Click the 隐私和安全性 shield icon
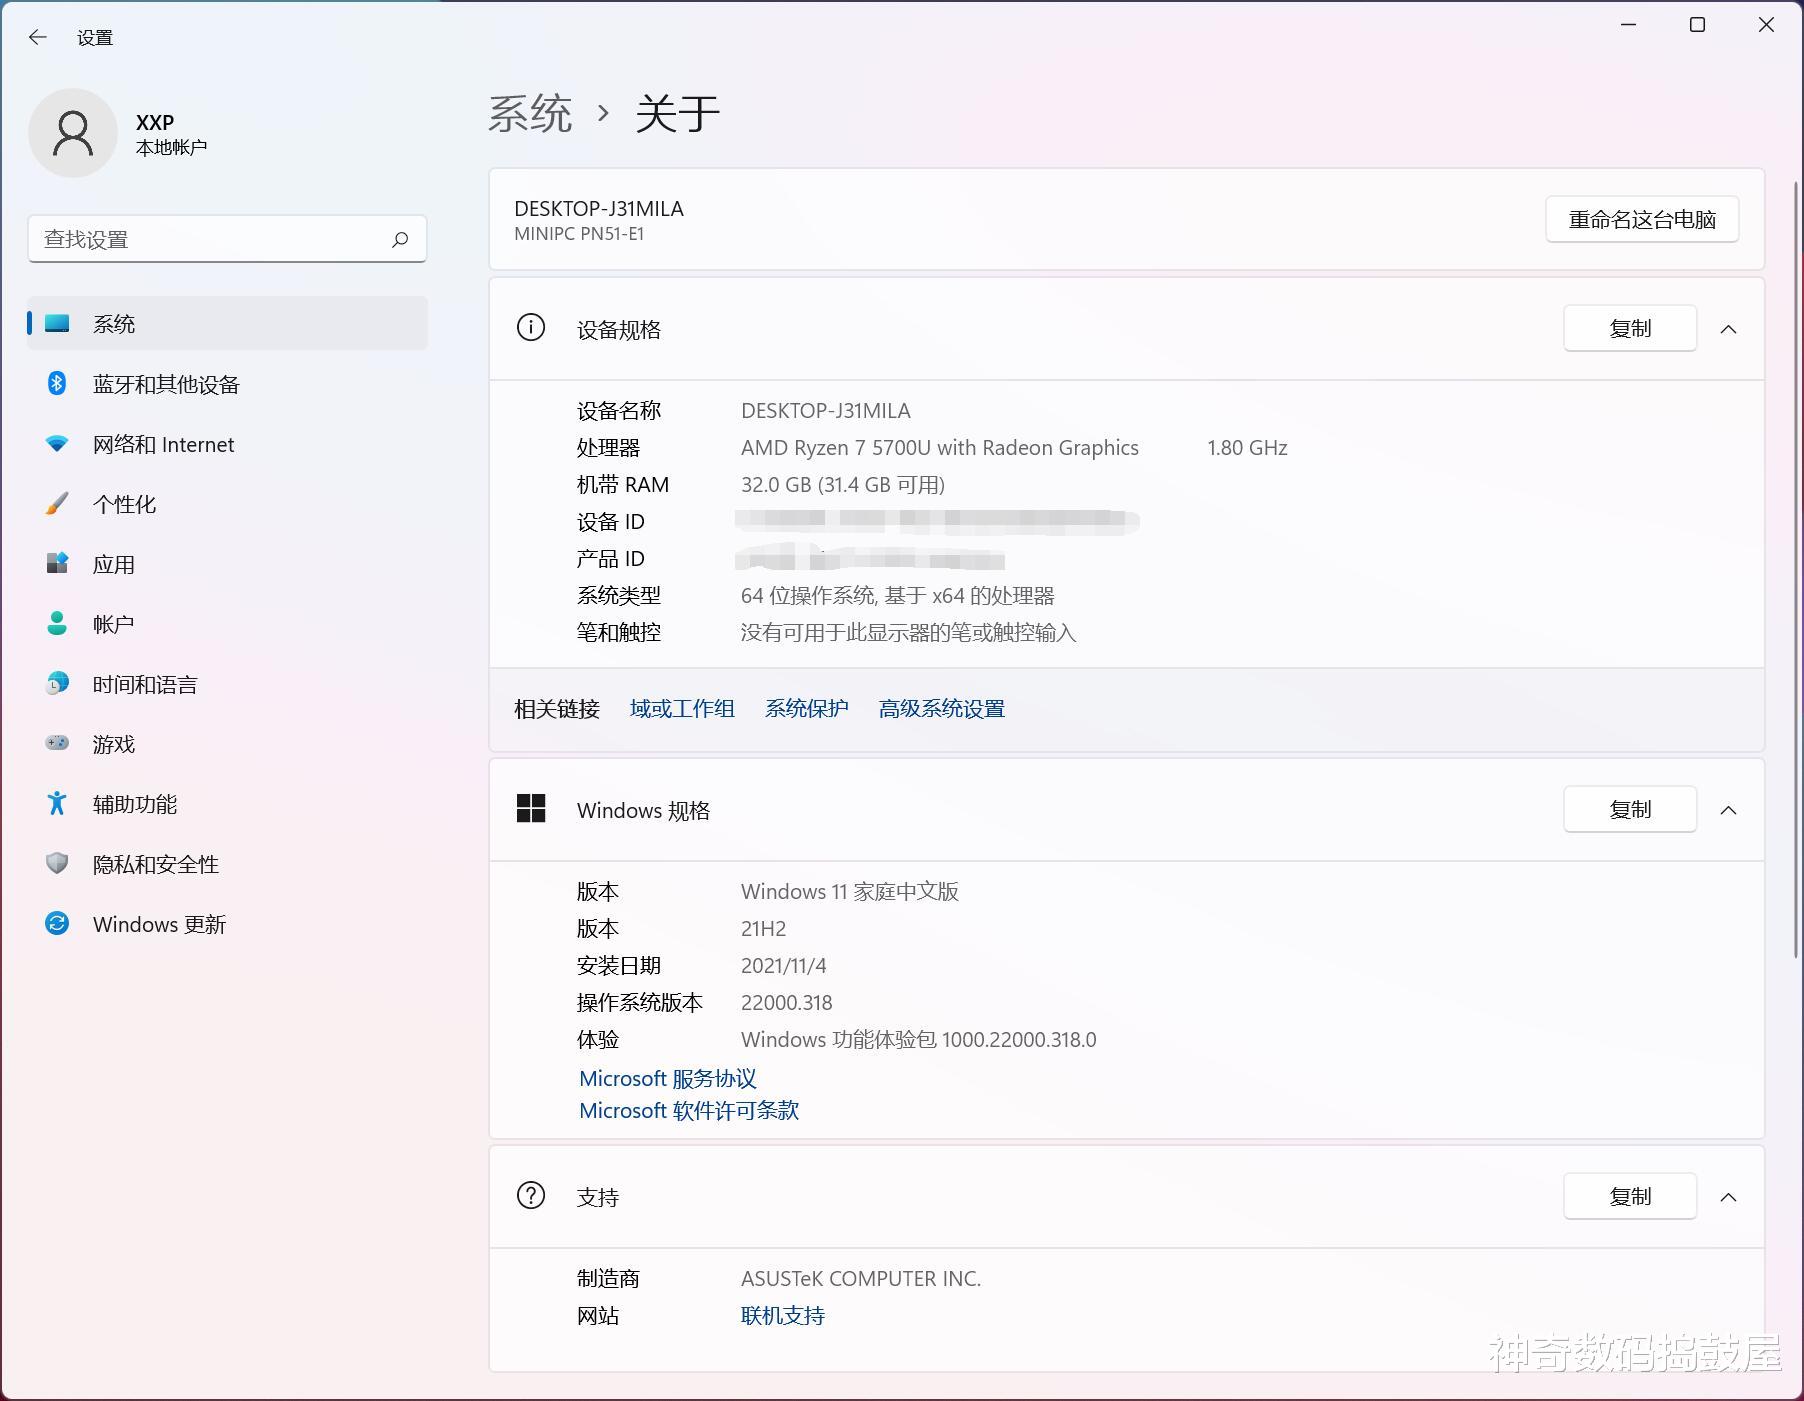Viewport: 1804px width, 1401px height. point(57,863)
